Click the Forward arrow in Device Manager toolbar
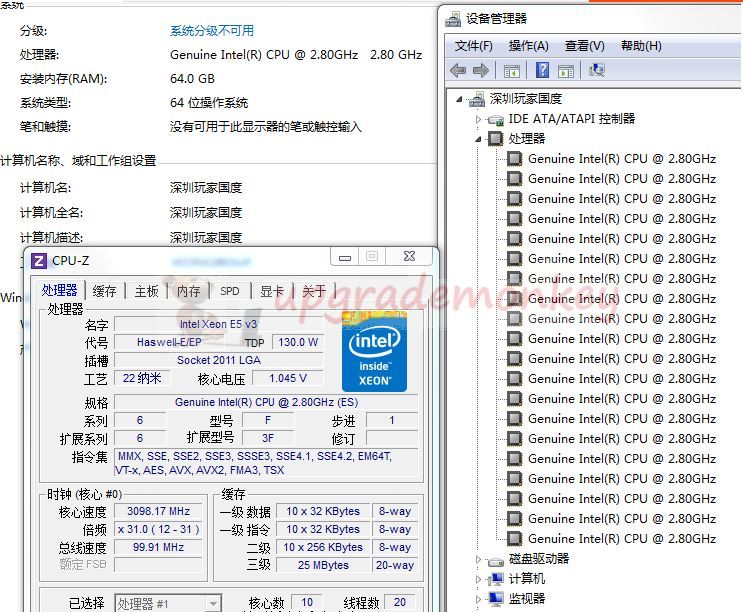The width and height of the screenshot is (743, 612). [x=480, y=71]
